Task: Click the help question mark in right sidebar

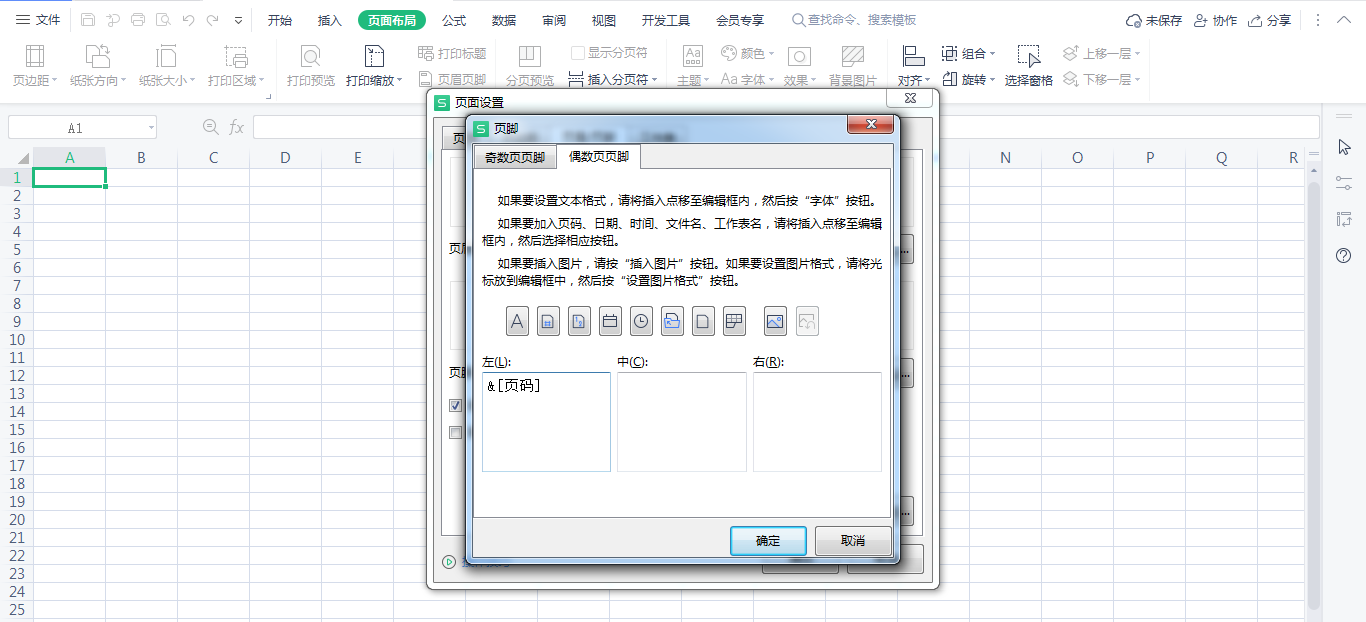Action: (x=1344, y=255)
